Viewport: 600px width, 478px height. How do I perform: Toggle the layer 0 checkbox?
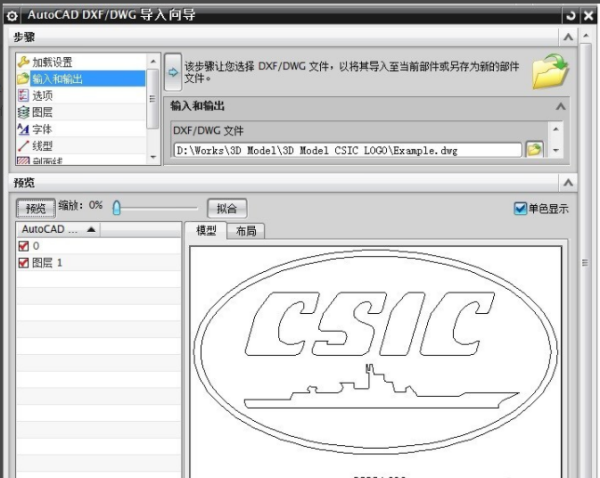point(24,246)
